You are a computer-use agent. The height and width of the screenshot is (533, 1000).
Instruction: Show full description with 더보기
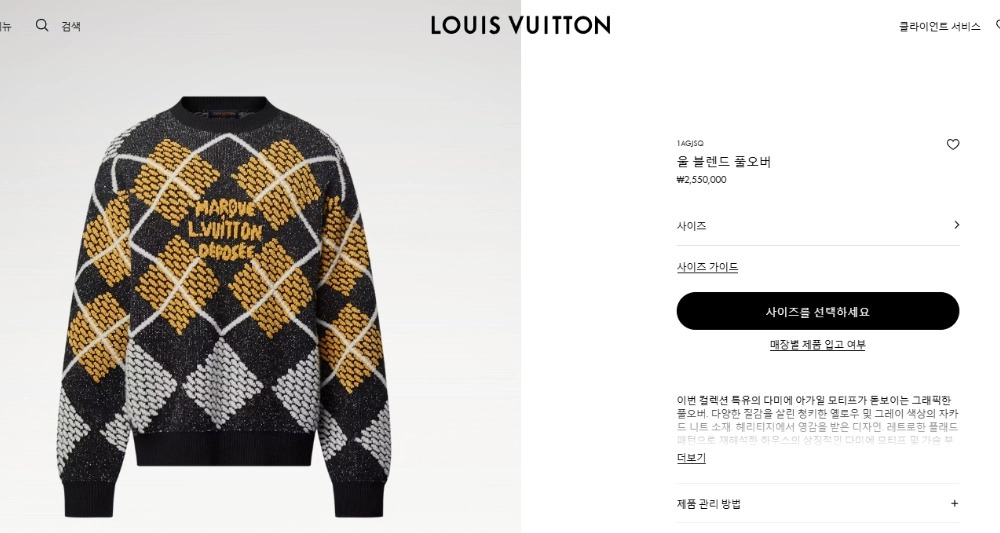coord(691,458)
